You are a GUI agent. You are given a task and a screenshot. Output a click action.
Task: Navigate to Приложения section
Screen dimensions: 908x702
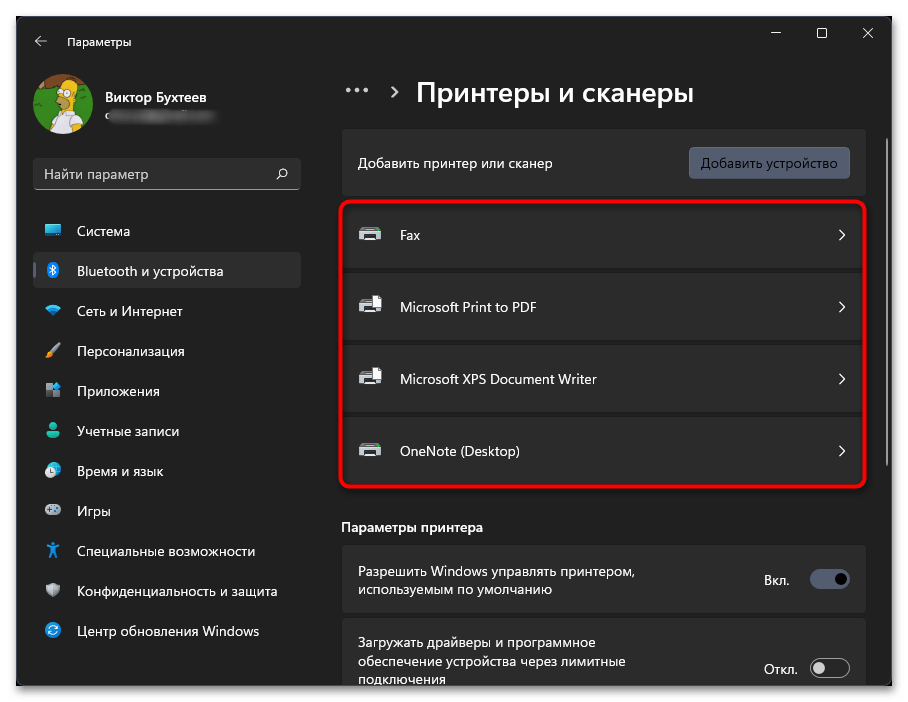click(167, 391)
